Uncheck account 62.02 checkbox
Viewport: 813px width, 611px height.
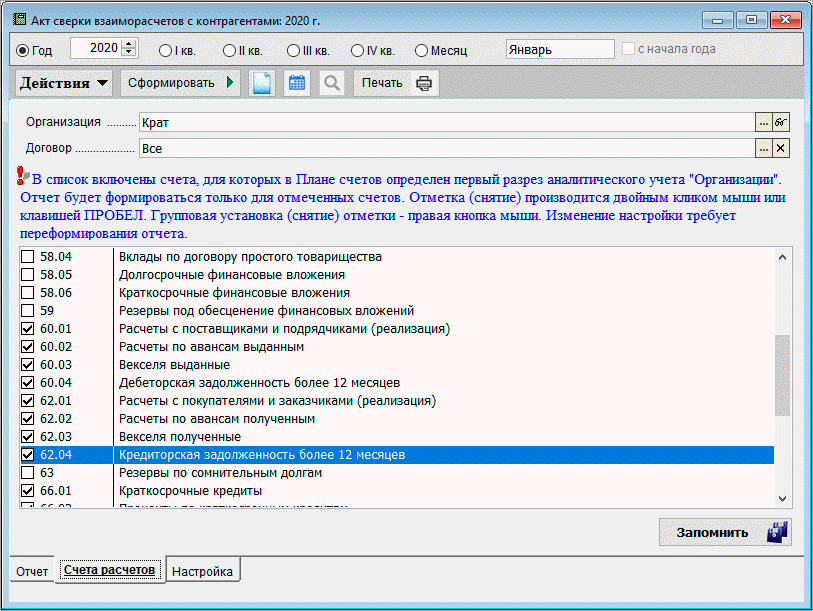pyautogui.click(x=27, y=419)
